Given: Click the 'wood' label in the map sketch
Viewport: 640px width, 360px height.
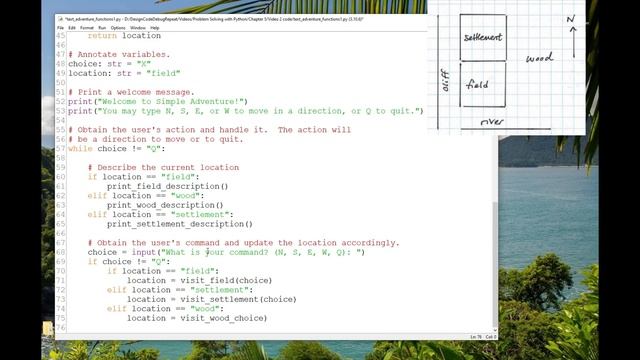Looking at the screenshot, I should pos(539,58).
